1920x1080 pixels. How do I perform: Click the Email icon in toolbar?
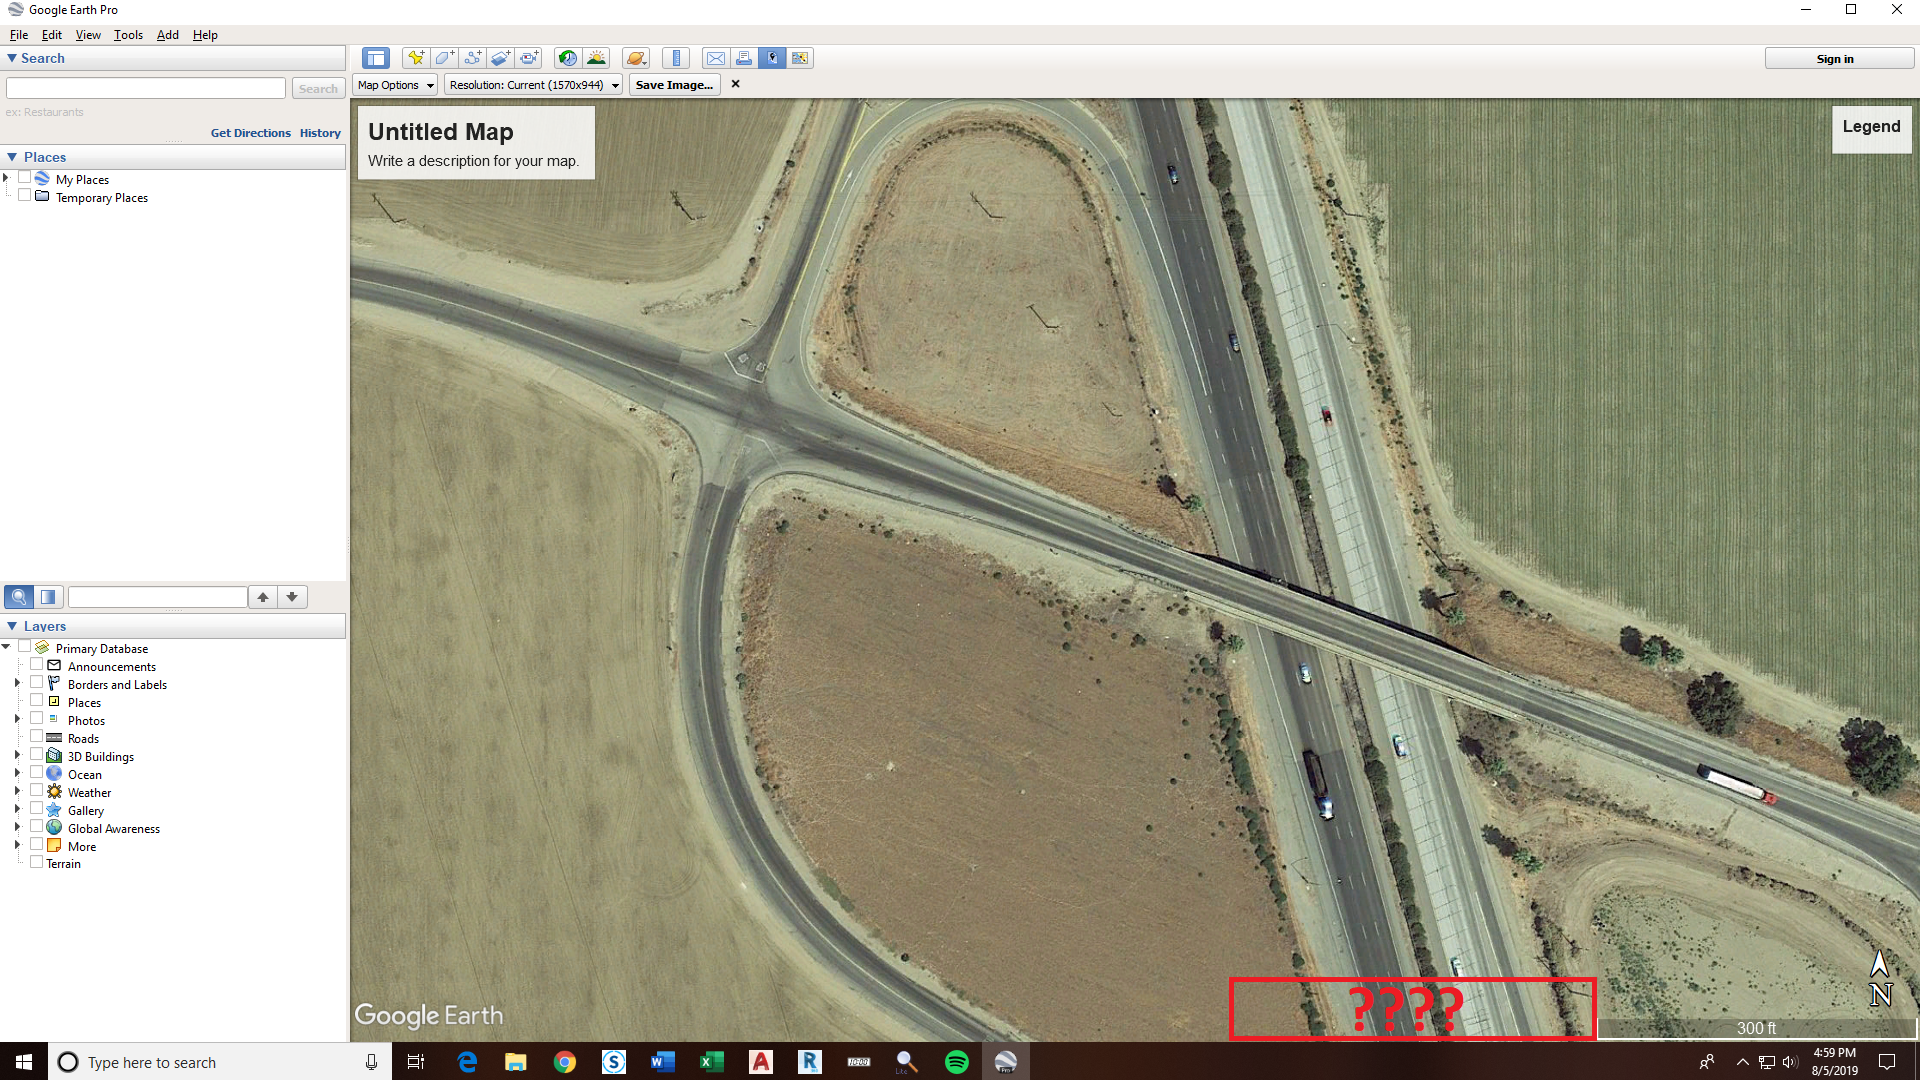click(716, 58)
